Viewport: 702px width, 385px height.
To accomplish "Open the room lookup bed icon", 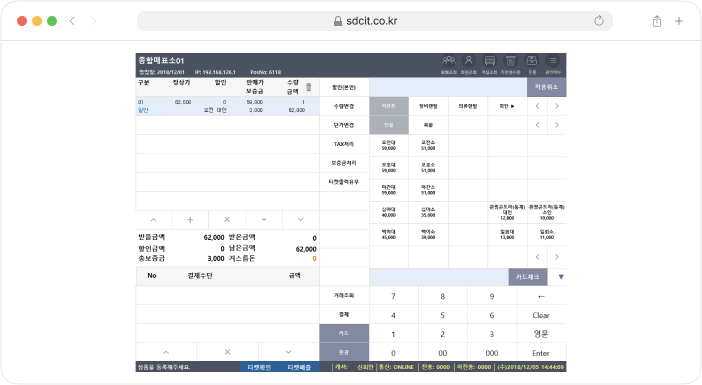I will [x=490, y=60].
